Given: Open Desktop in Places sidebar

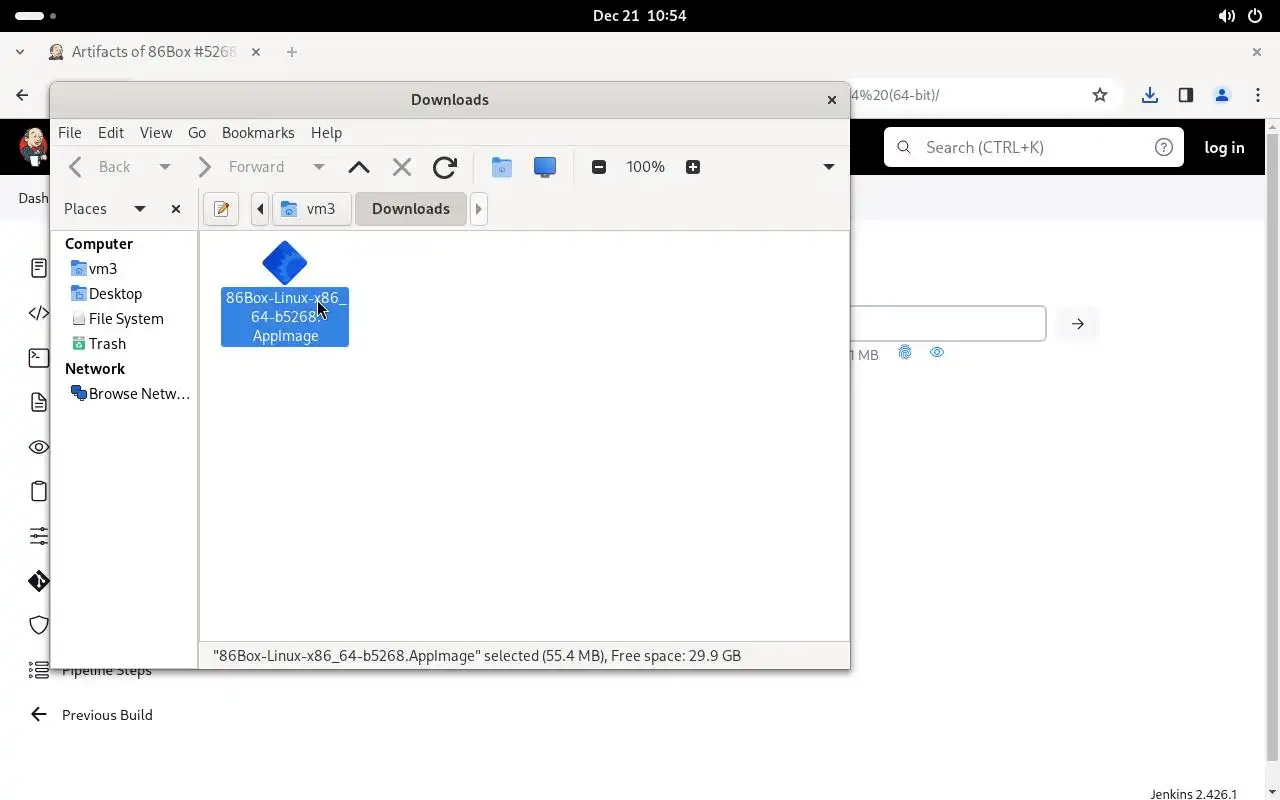Looking at the screenshot, I should coord(115,293).
